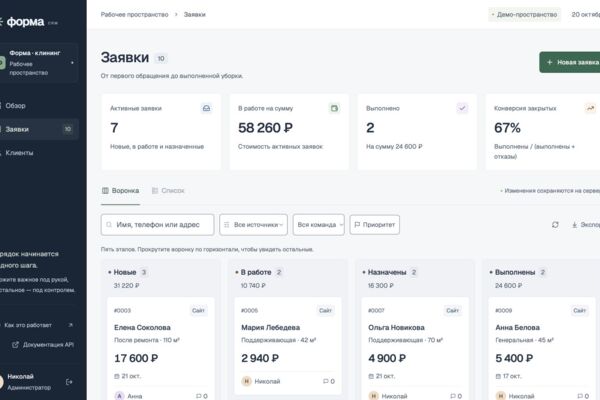This screenshot has width=600, height=400.
Task: Click Рабочее пространство breadcrumb
Action: [134, 15]
